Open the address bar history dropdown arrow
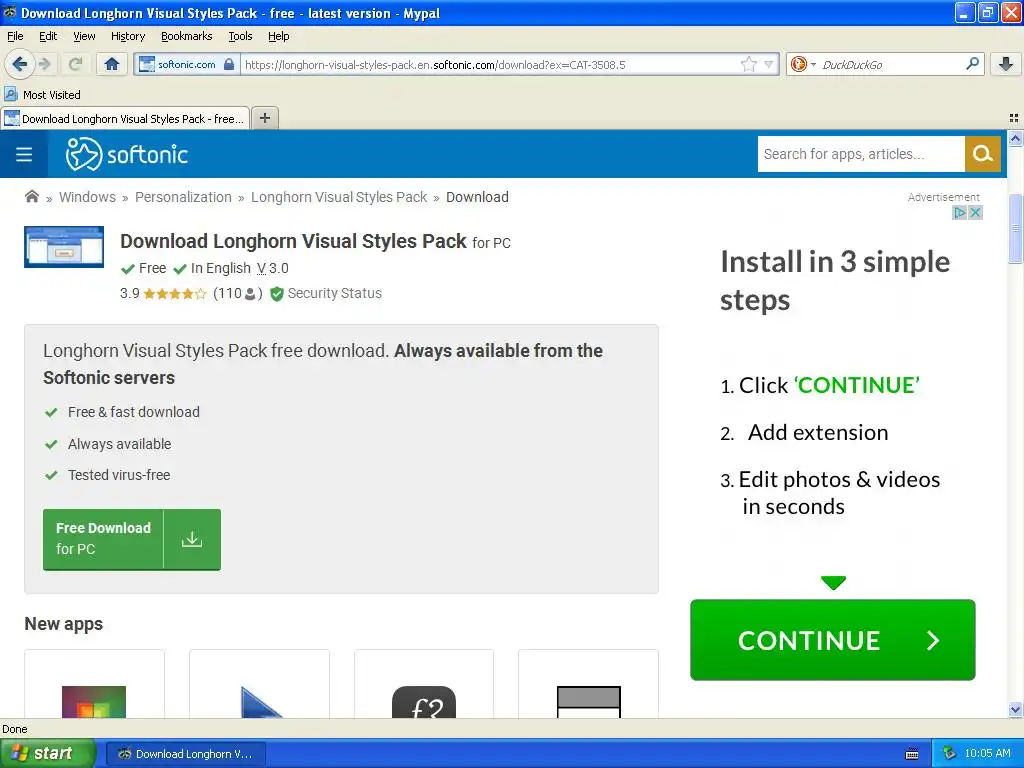This screenshot has height=768, width=1024. 769,64
